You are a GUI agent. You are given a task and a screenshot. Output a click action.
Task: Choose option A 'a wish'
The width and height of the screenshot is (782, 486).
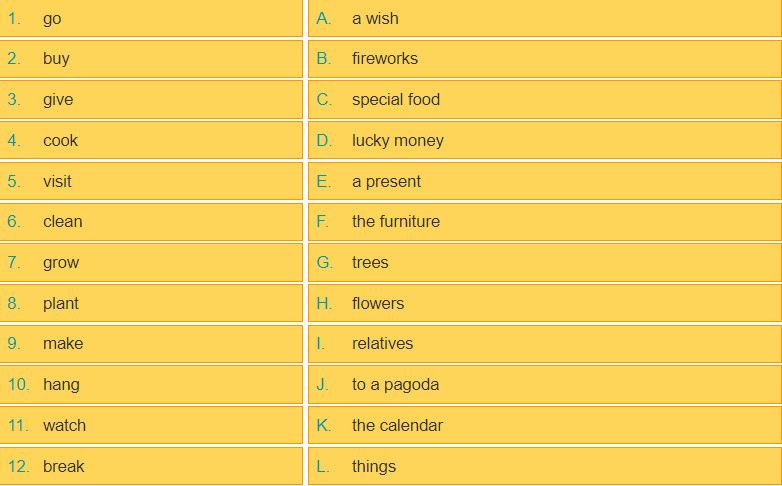pyautogui.click(x=545, y=18)
